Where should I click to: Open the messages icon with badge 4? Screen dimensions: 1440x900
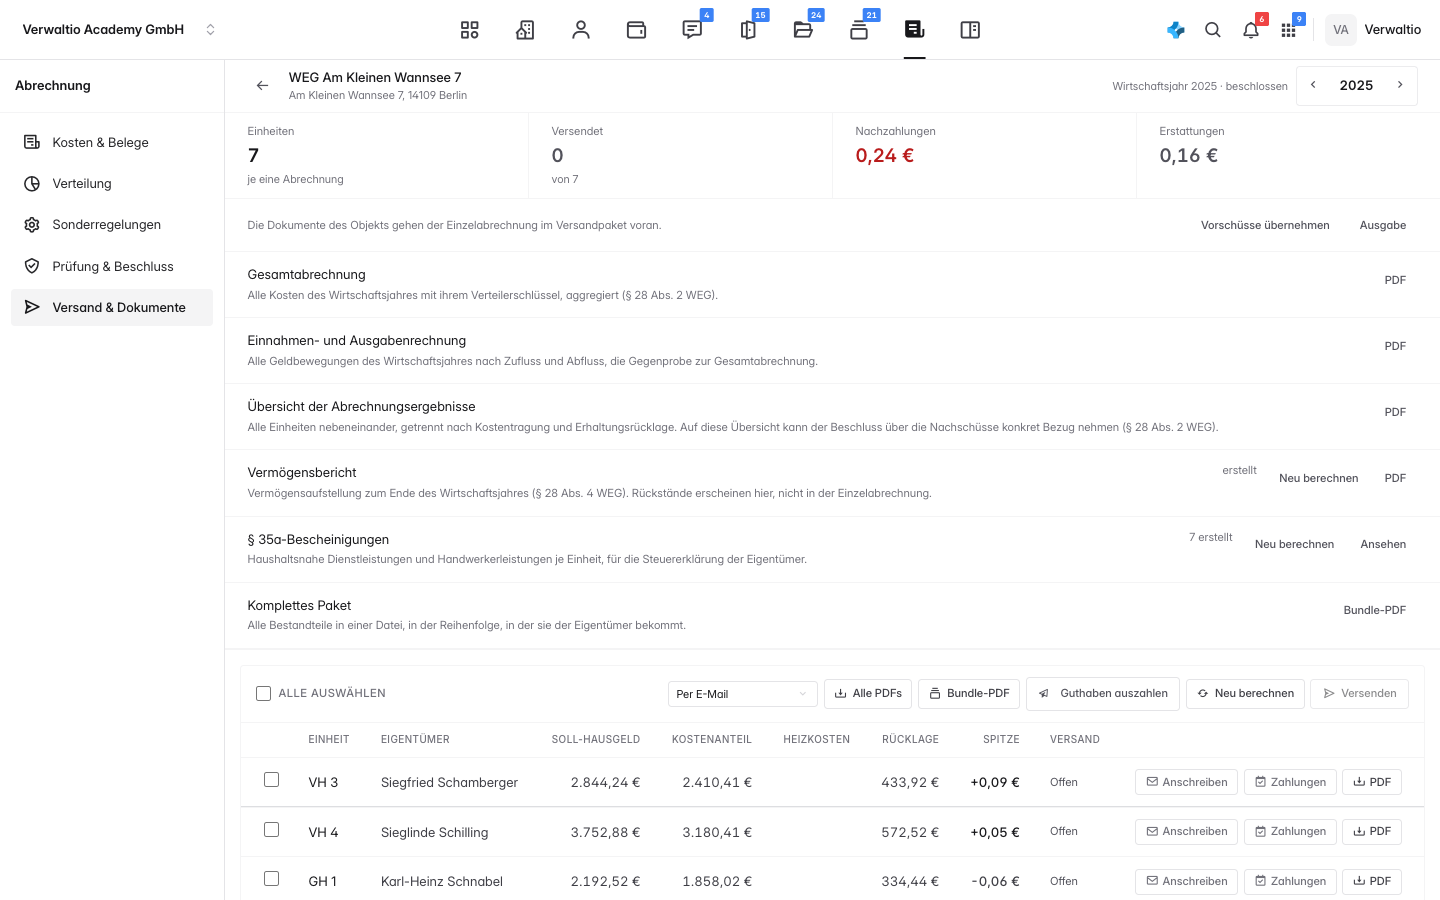coord(692,30)
